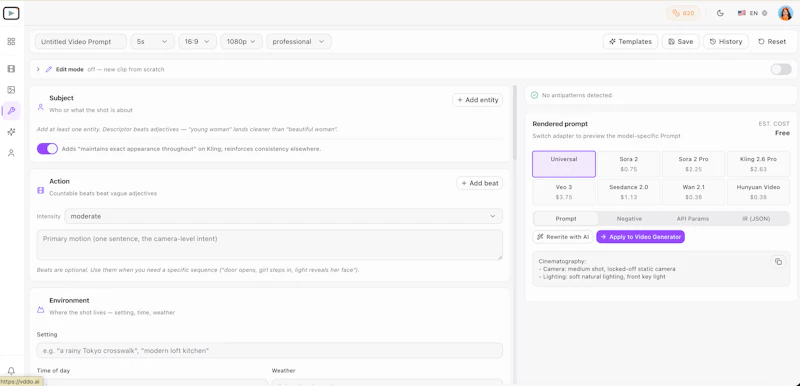Click the Environment section icon
The image size is (800, 386).
coord(41,310)
